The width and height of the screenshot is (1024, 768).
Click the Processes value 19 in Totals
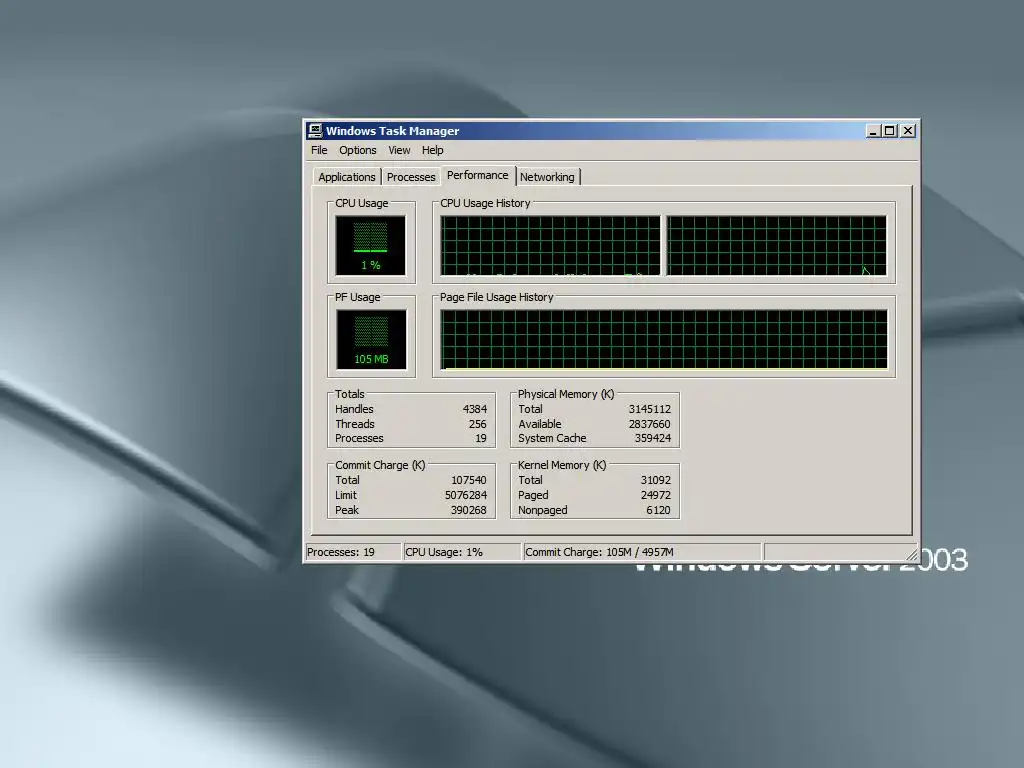click(481, 438)
